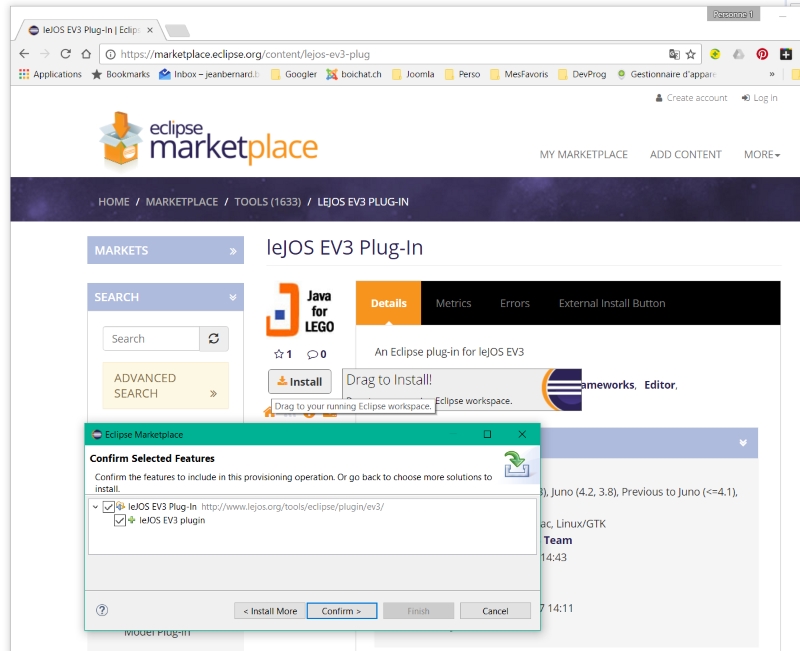Click the Create account link
Viewport: 800px width, 651px height.
point(691,97)
